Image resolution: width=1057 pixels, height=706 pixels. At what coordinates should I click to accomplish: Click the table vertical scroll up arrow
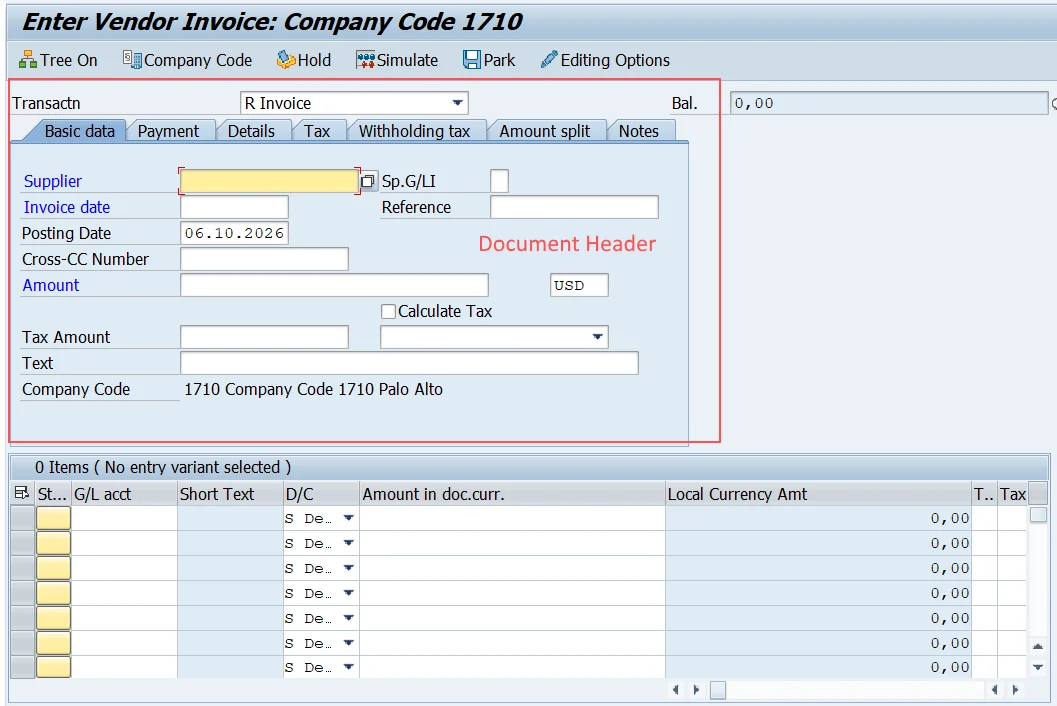[1038, 646]
